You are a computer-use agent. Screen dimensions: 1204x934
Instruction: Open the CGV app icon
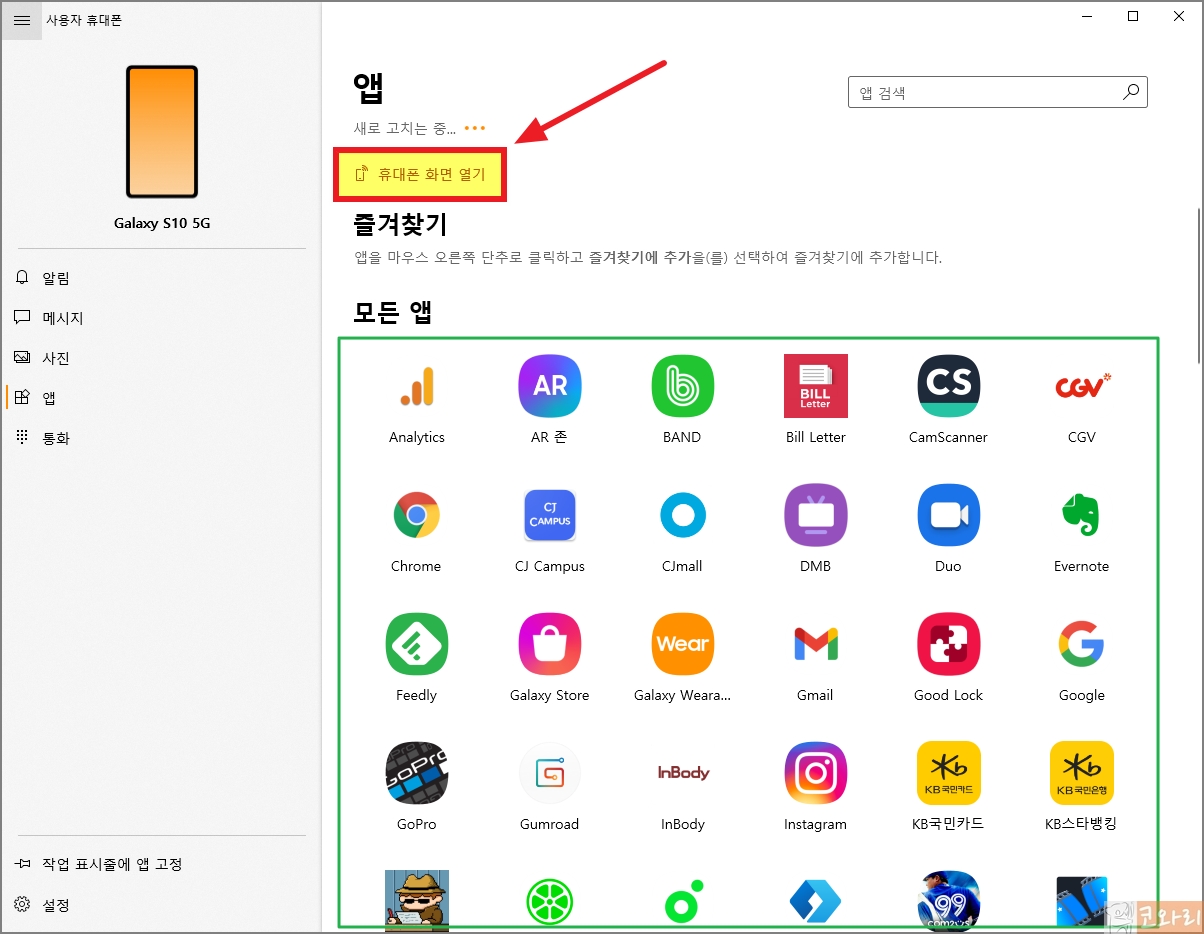[x=1082, y=386]
